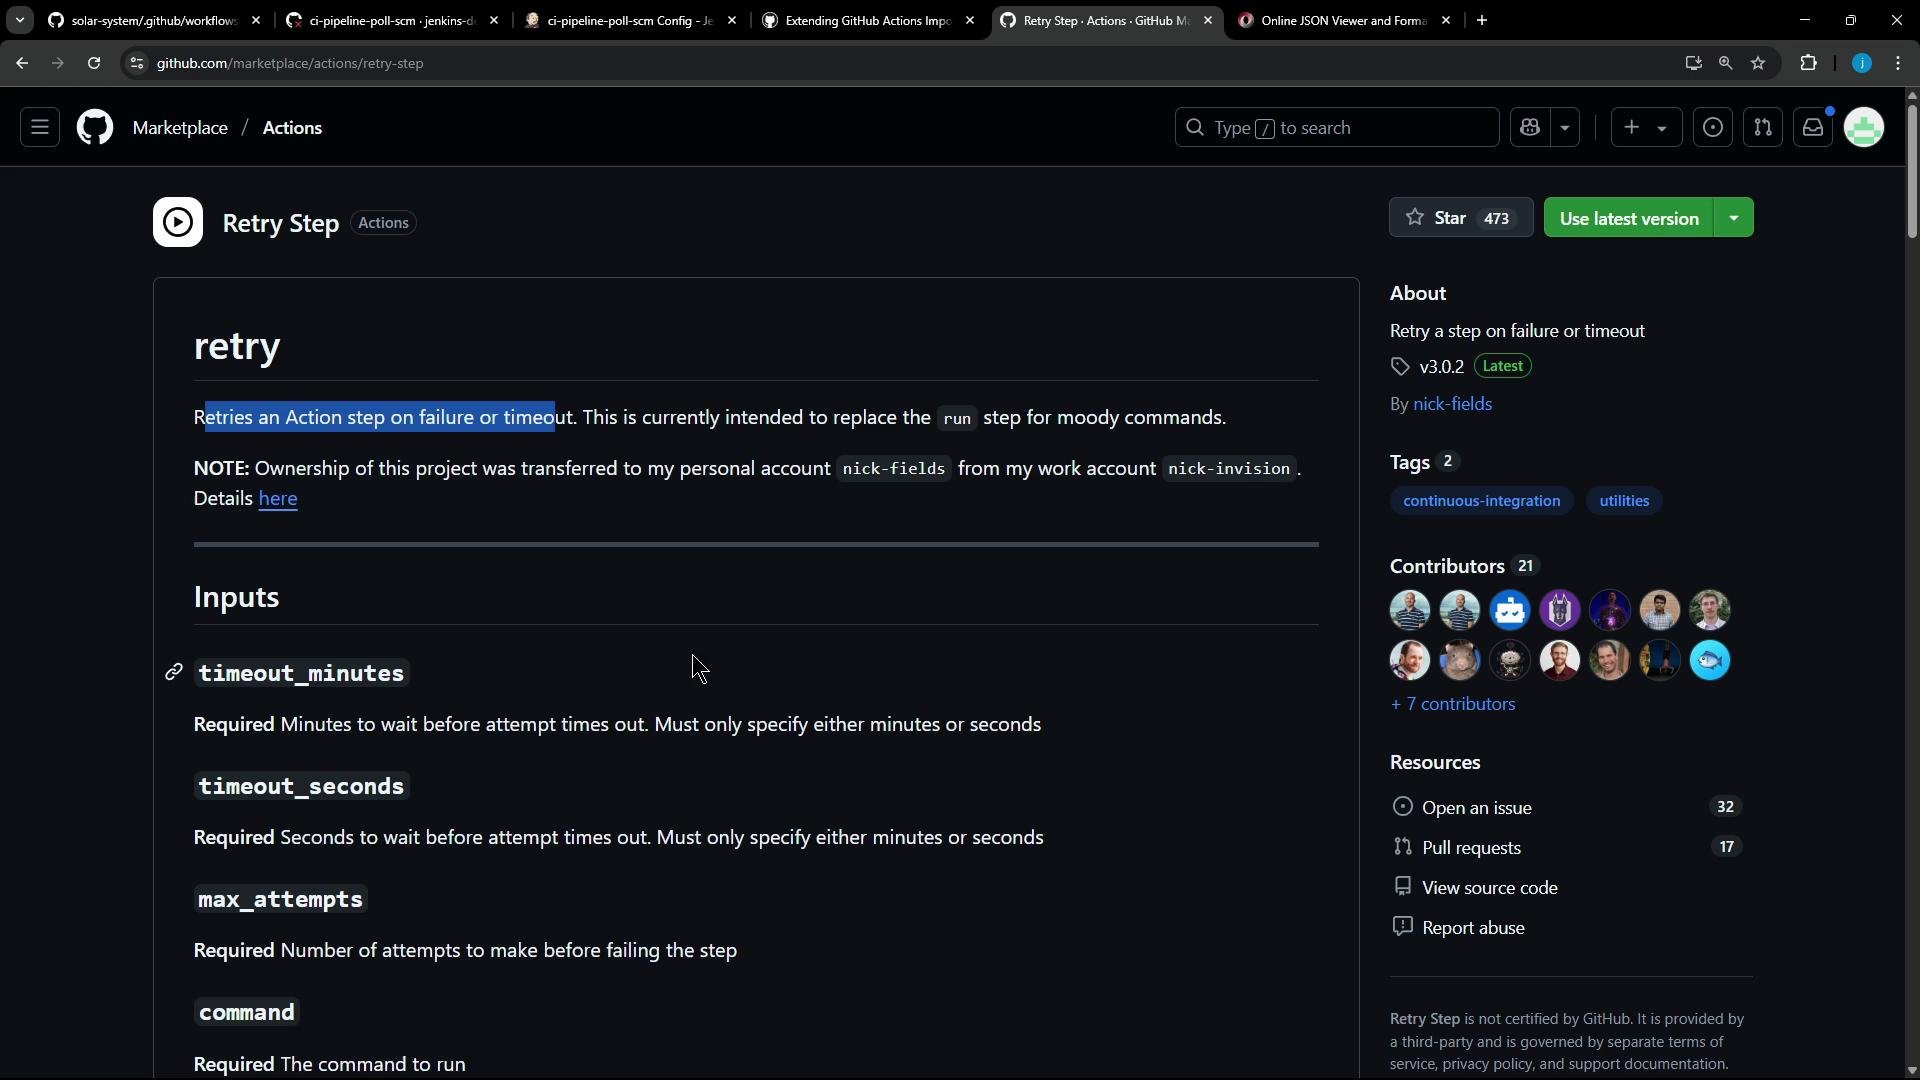Open the user profile avatar menu
This screenshot has width=1920, height=1080.
(1864, 128)
